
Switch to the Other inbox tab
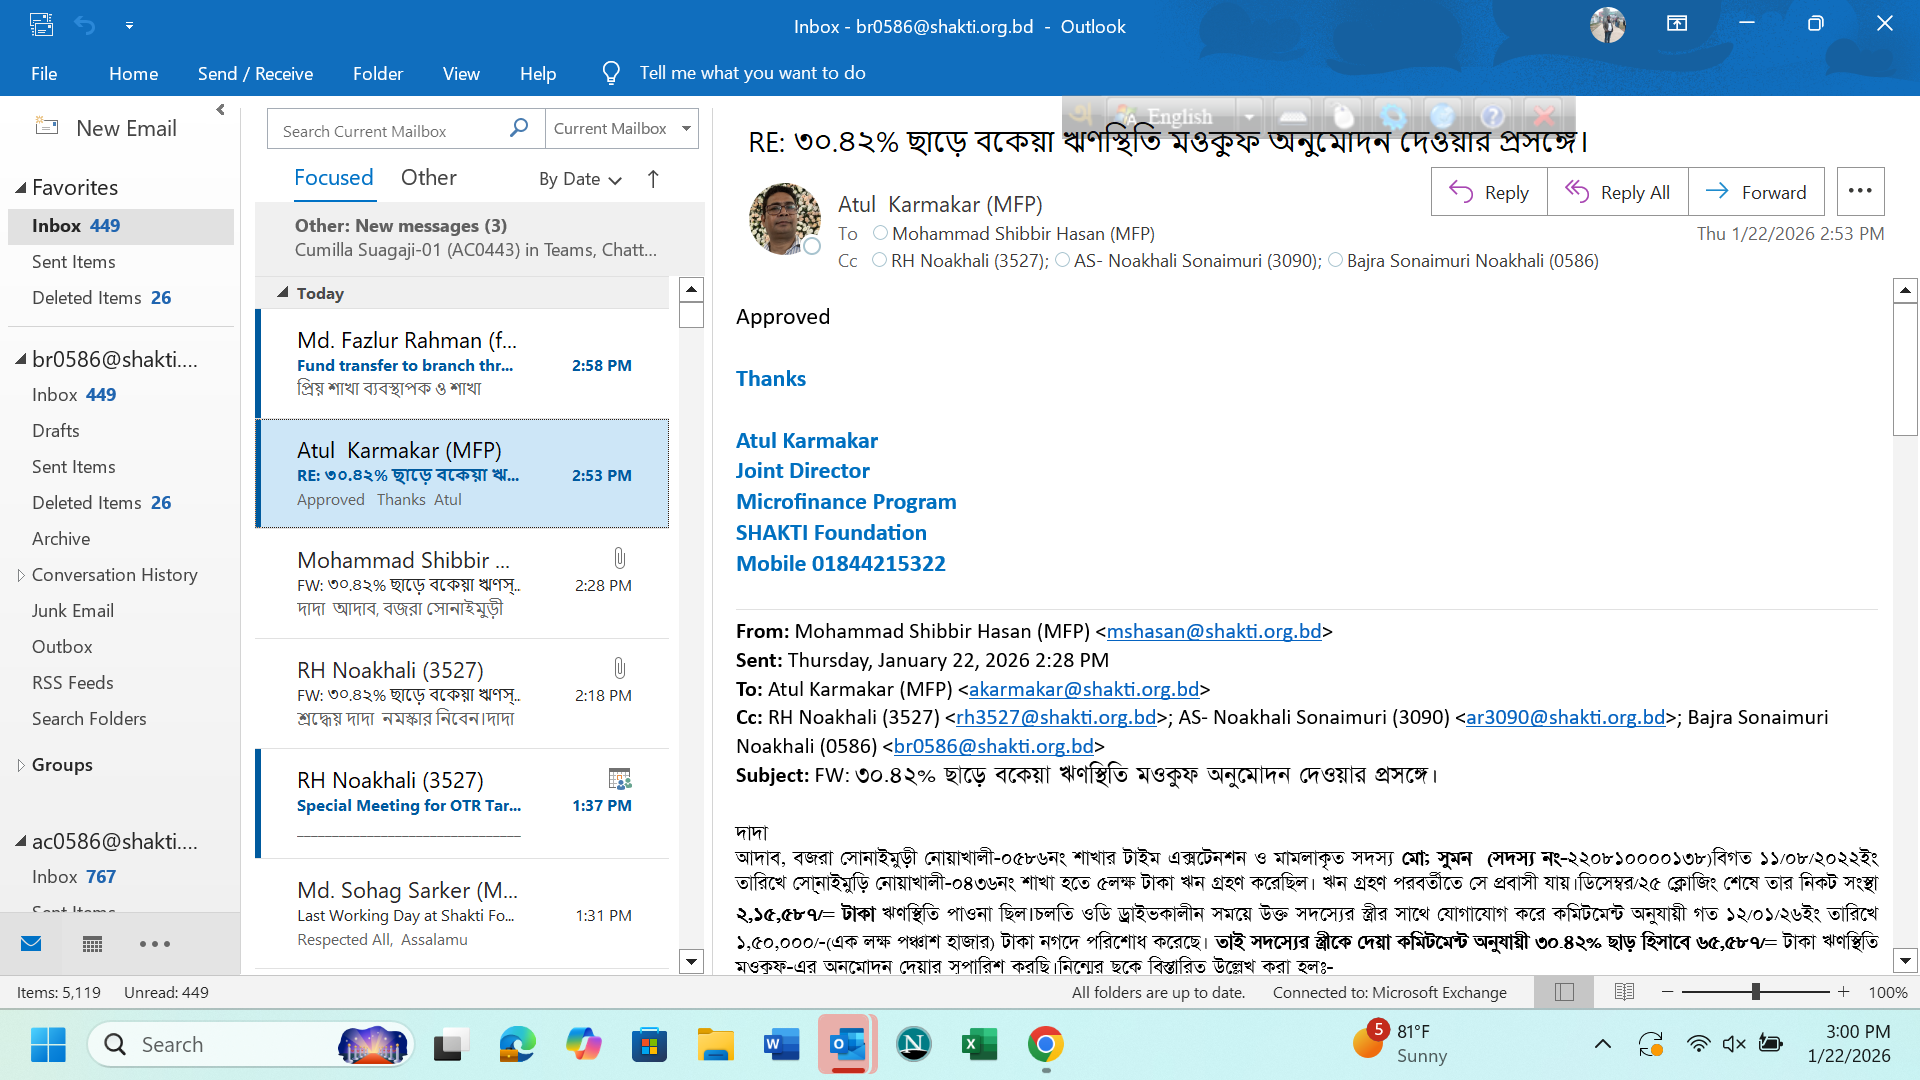tap(428, 178)
